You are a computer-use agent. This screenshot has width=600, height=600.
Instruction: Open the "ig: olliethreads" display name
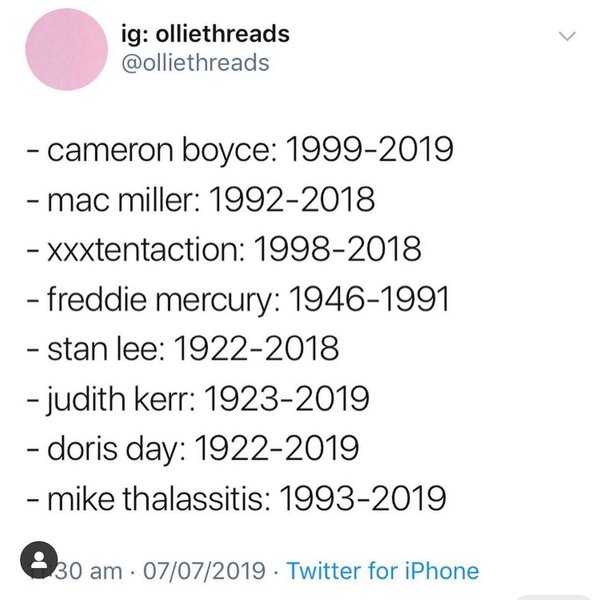pyautogui.click(x=211, y=34)
